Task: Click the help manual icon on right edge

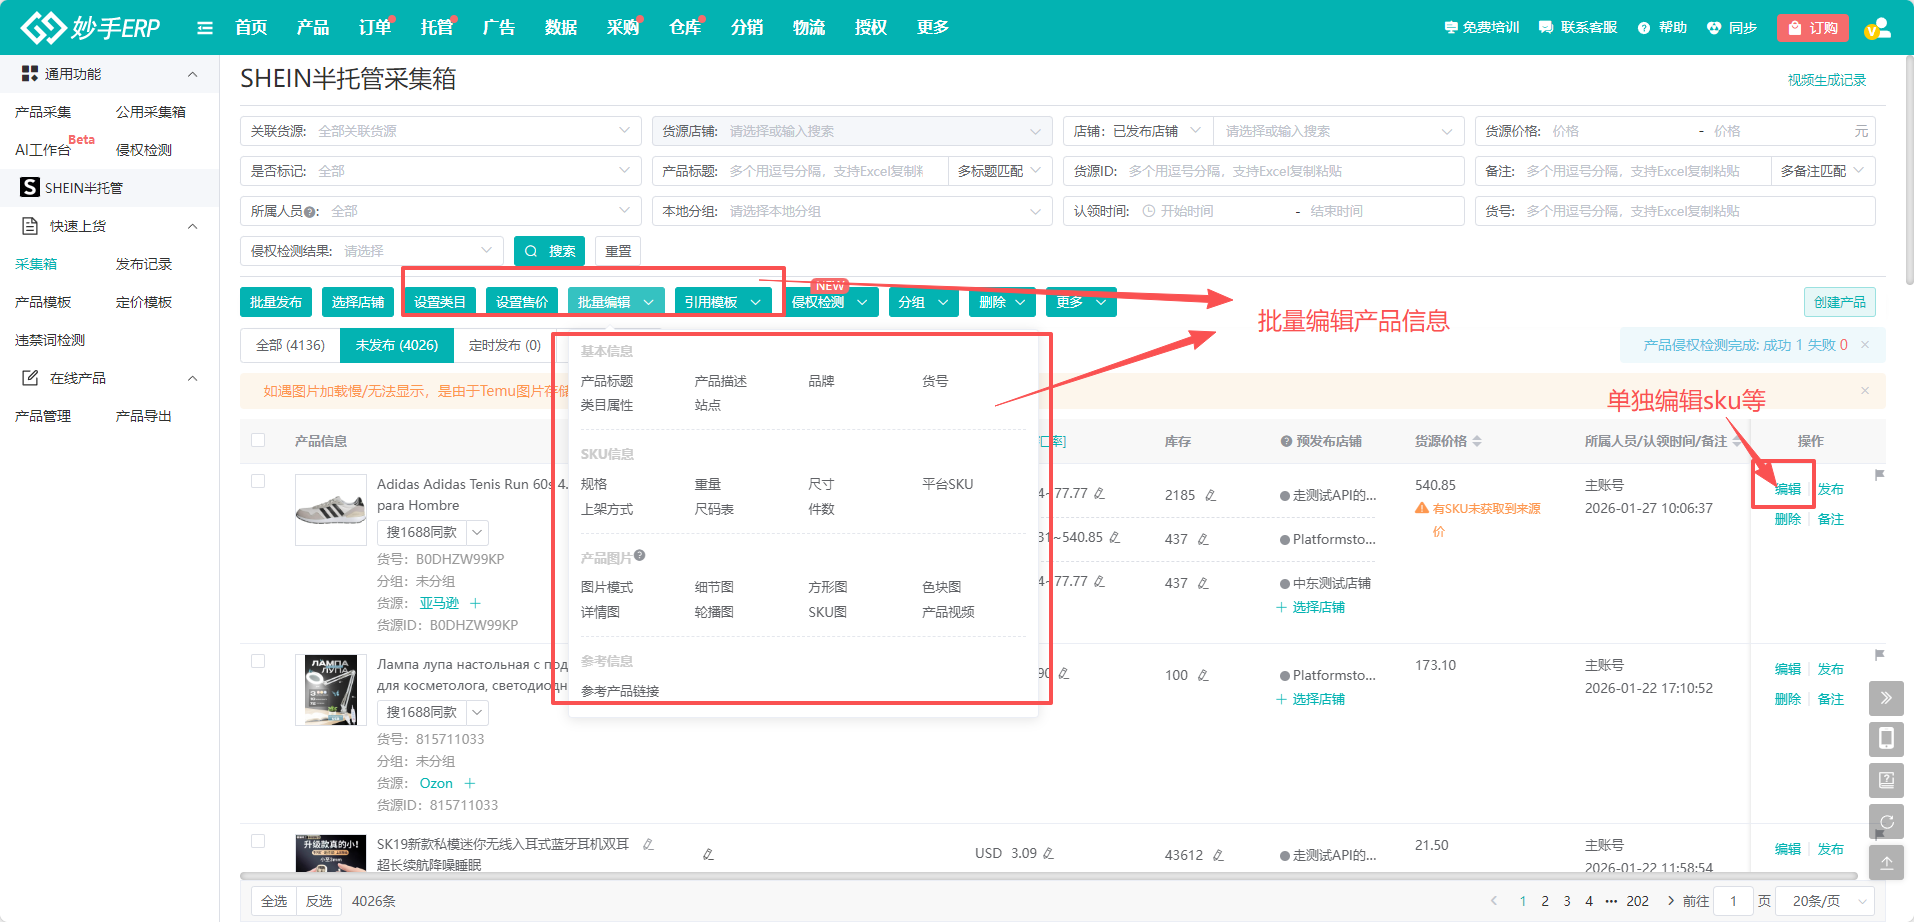Action: click(1887, 780)
